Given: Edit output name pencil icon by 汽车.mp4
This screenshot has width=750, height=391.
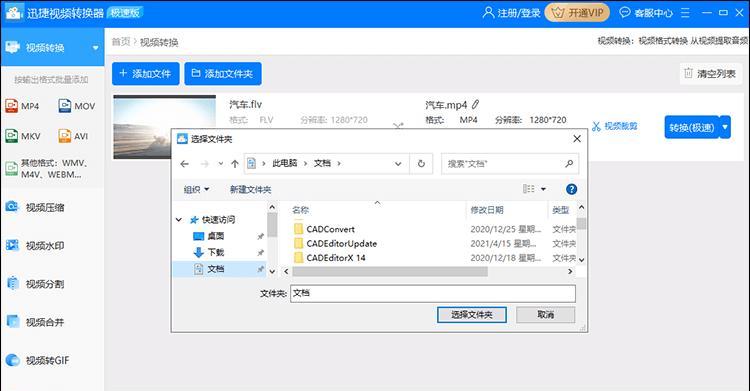Looking at the screenshot, I should (475, 104).
